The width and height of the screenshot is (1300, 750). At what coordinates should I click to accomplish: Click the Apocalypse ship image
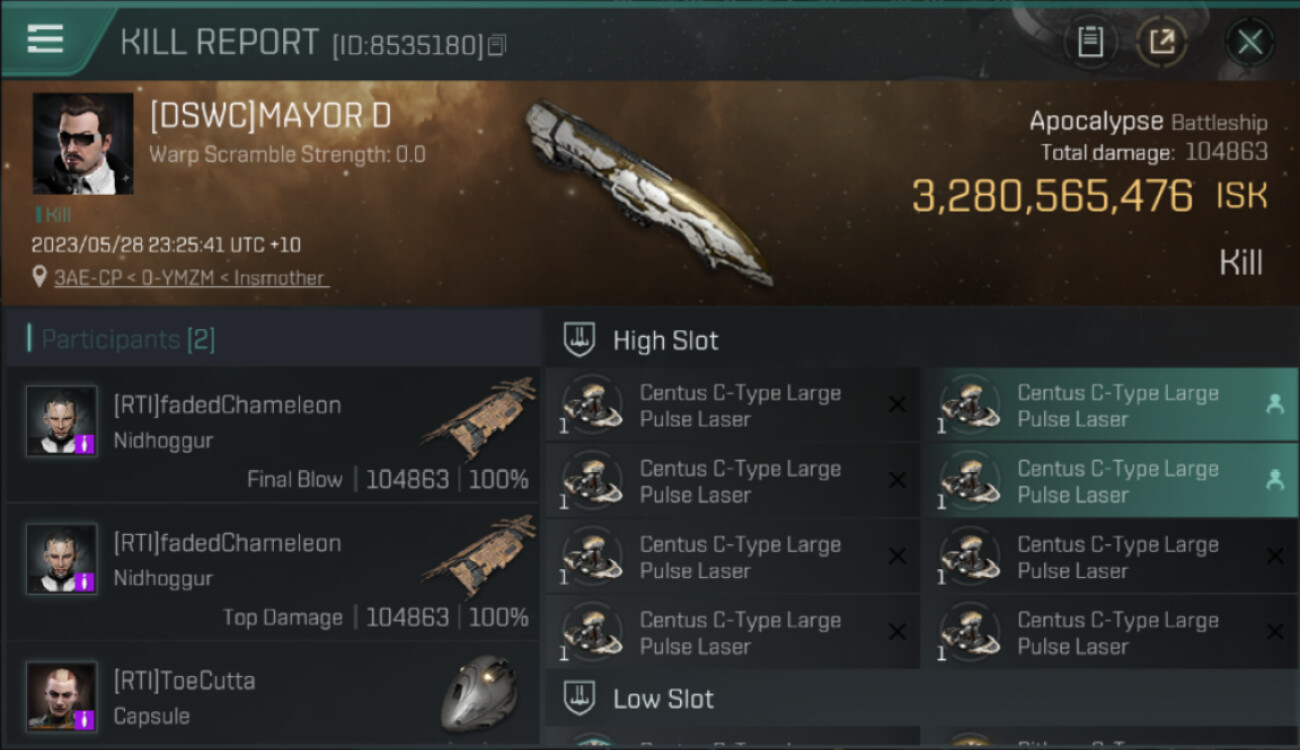pyautogui.click(x=649, y=190)
